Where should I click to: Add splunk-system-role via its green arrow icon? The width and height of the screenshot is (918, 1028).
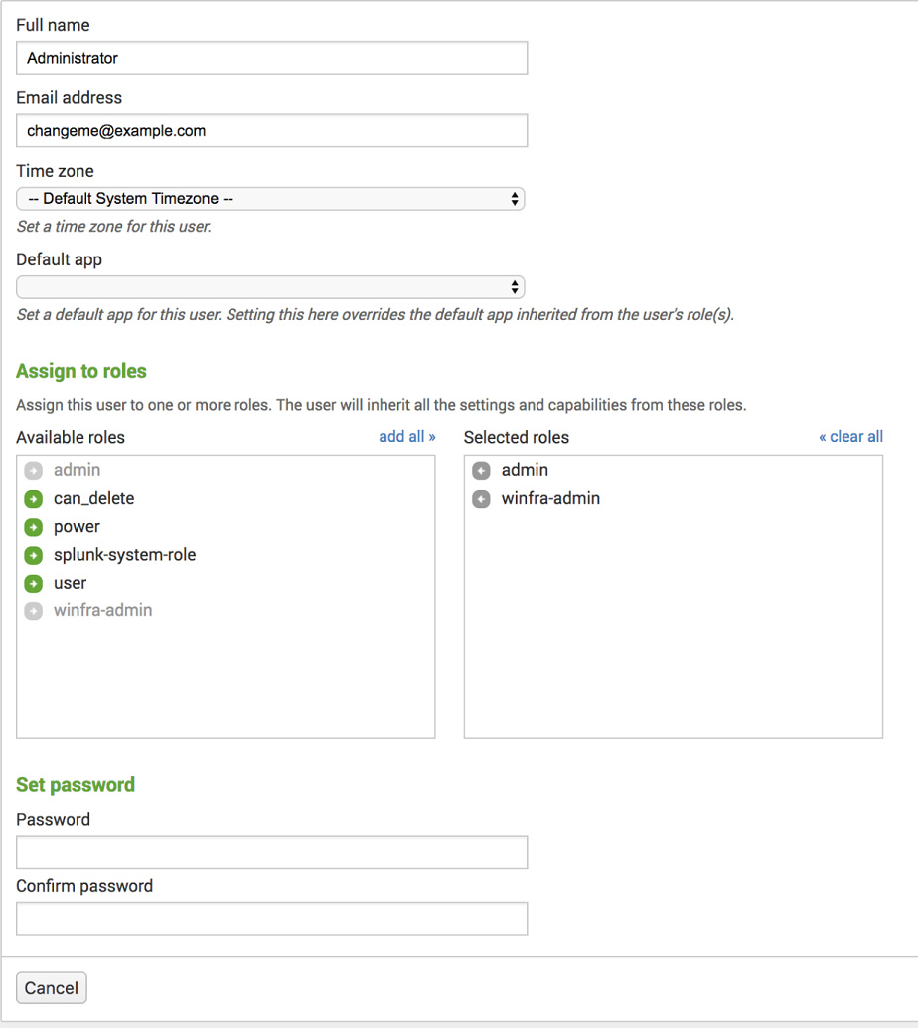point(34,555)
